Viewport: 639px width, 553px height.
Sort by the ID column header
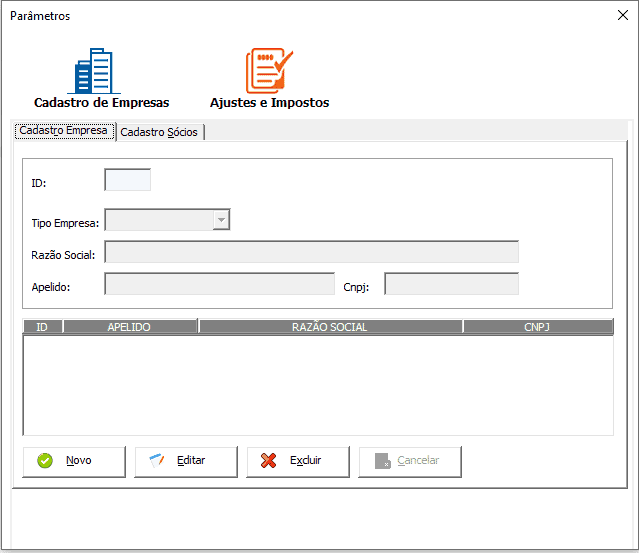[x=42, y=327]
